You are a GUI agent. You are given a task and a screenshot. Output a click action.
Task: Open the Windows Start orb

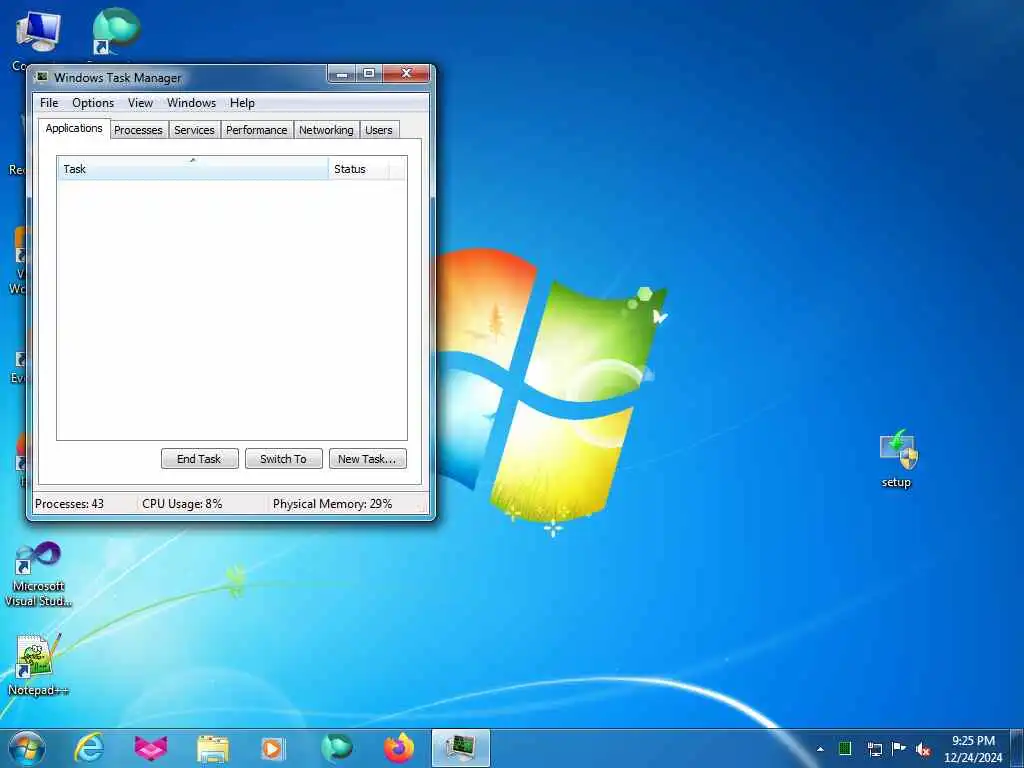click(27, 748)
